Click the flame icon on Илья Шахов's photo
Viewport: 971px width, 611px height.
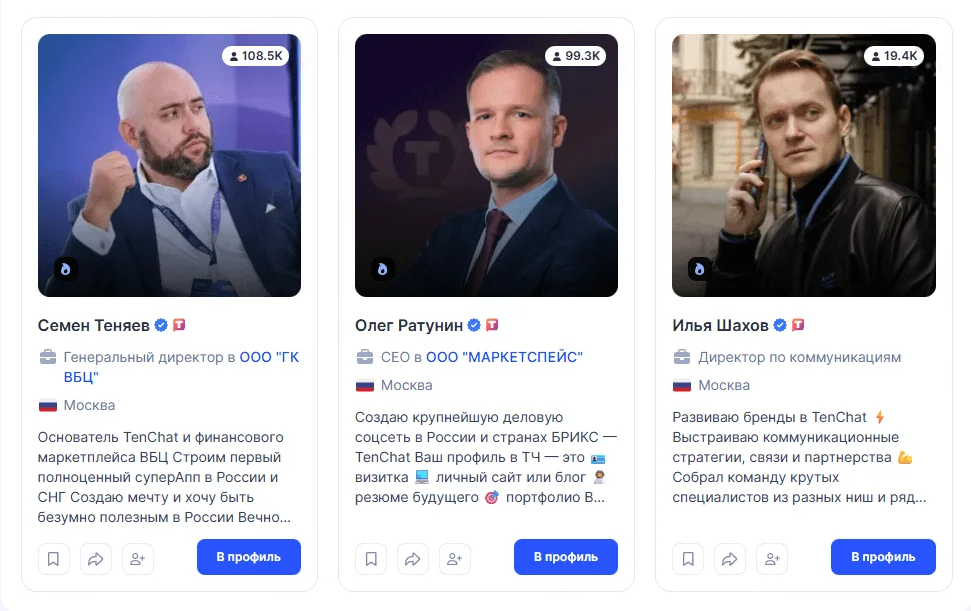(699, 269)
